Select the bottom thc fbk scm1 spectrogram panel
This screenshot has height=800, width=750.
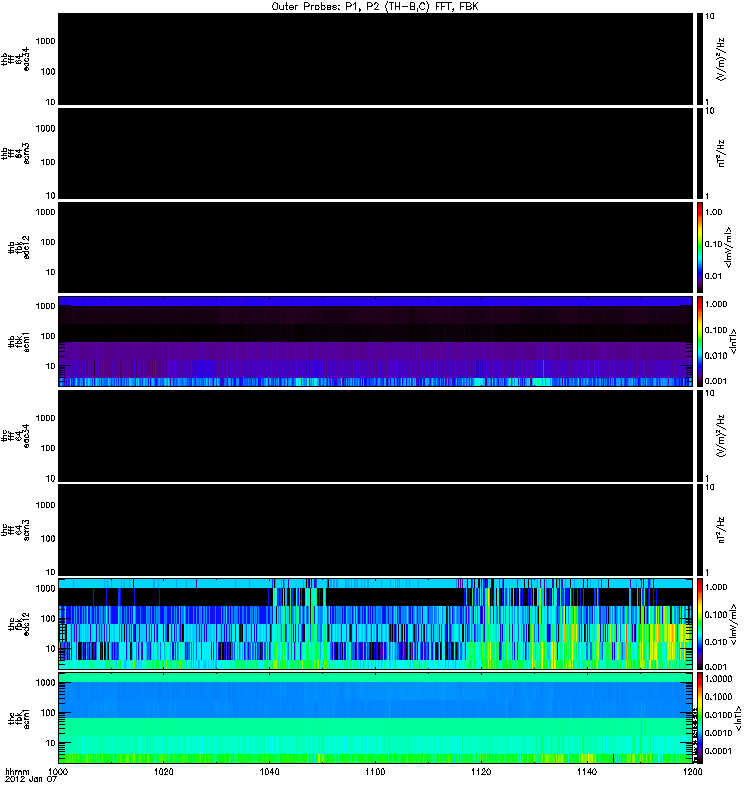click(x=375, y=717)
